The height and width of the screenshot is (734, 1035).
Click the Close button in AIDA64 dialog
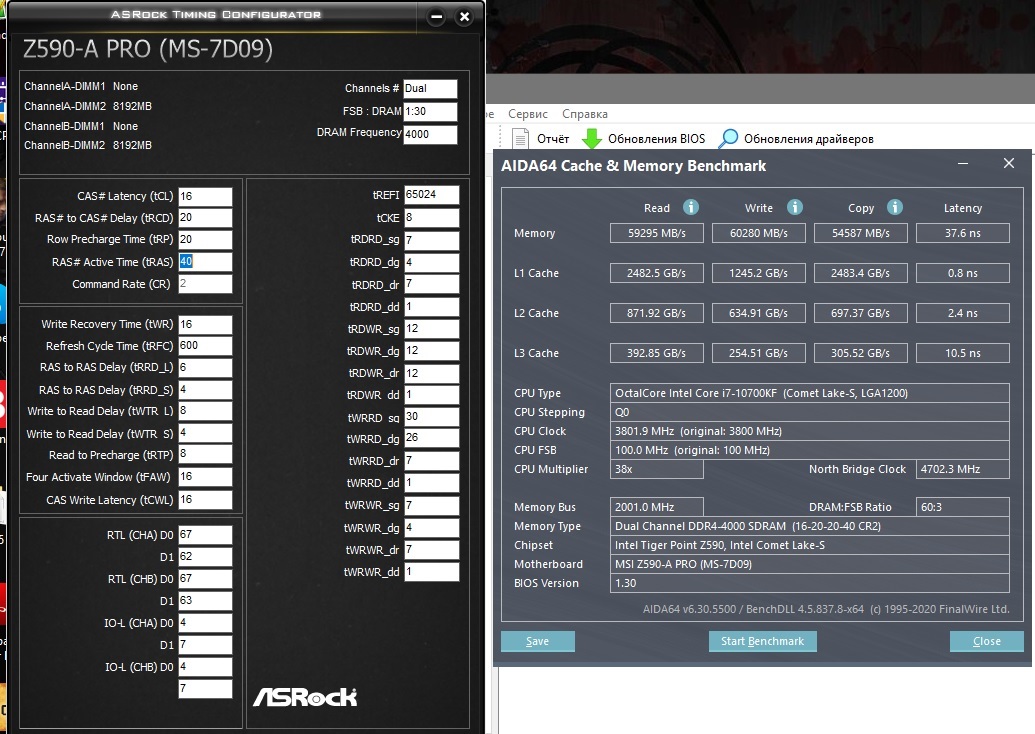(x=986, y=641)
